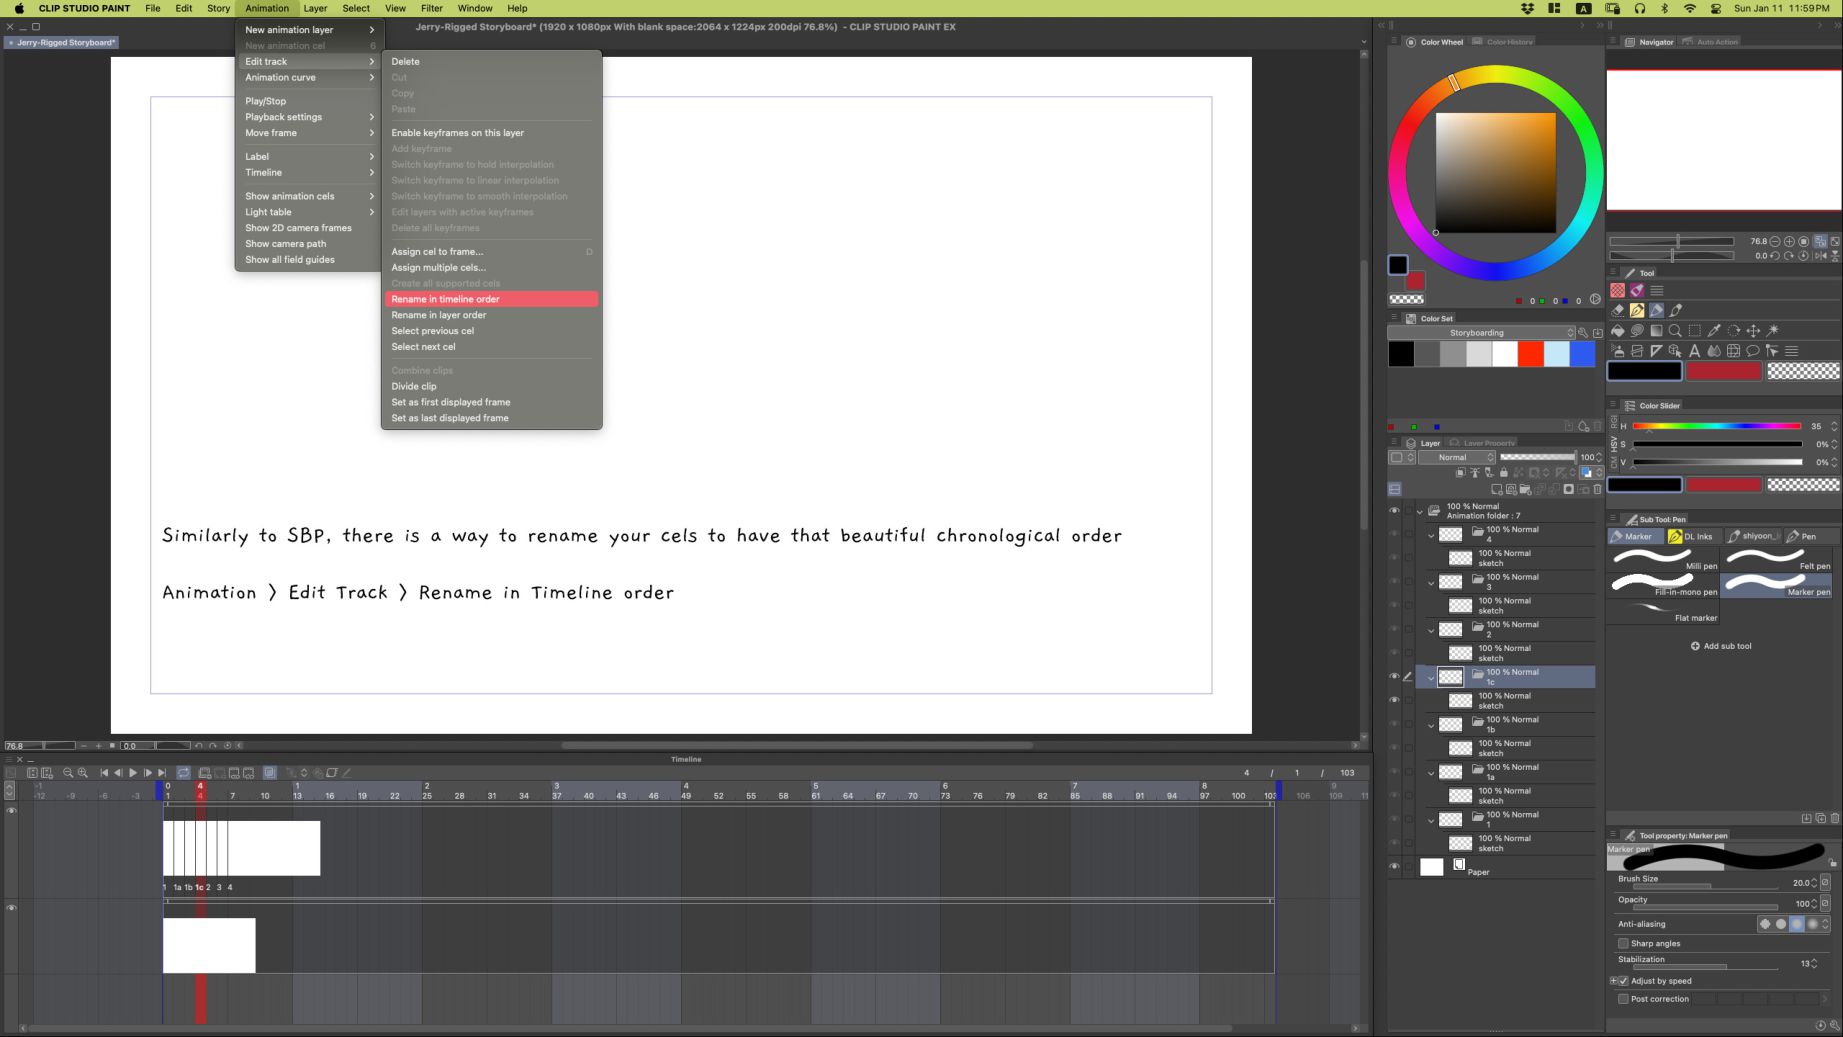The image size is (1843, 1037).
Task: Select the Eyedropper tool
Action: [1714, 330]
